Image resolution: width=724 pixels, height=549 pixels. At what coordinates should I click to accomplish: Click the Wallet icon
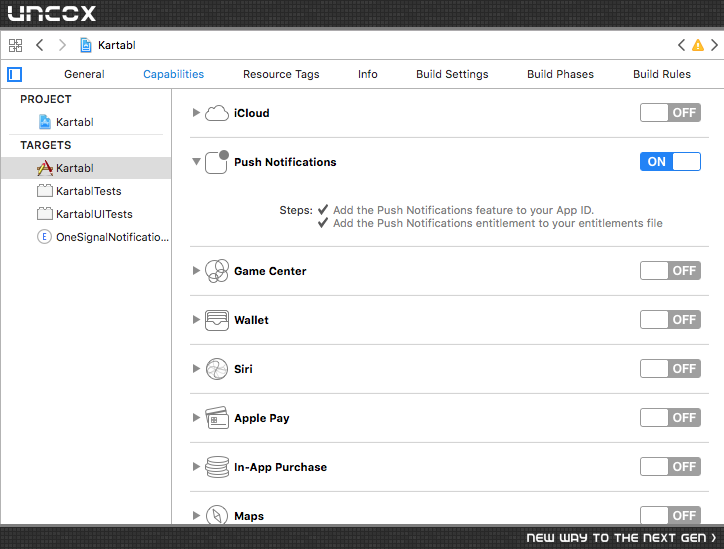pyautogui.click(x=217, y=320)
